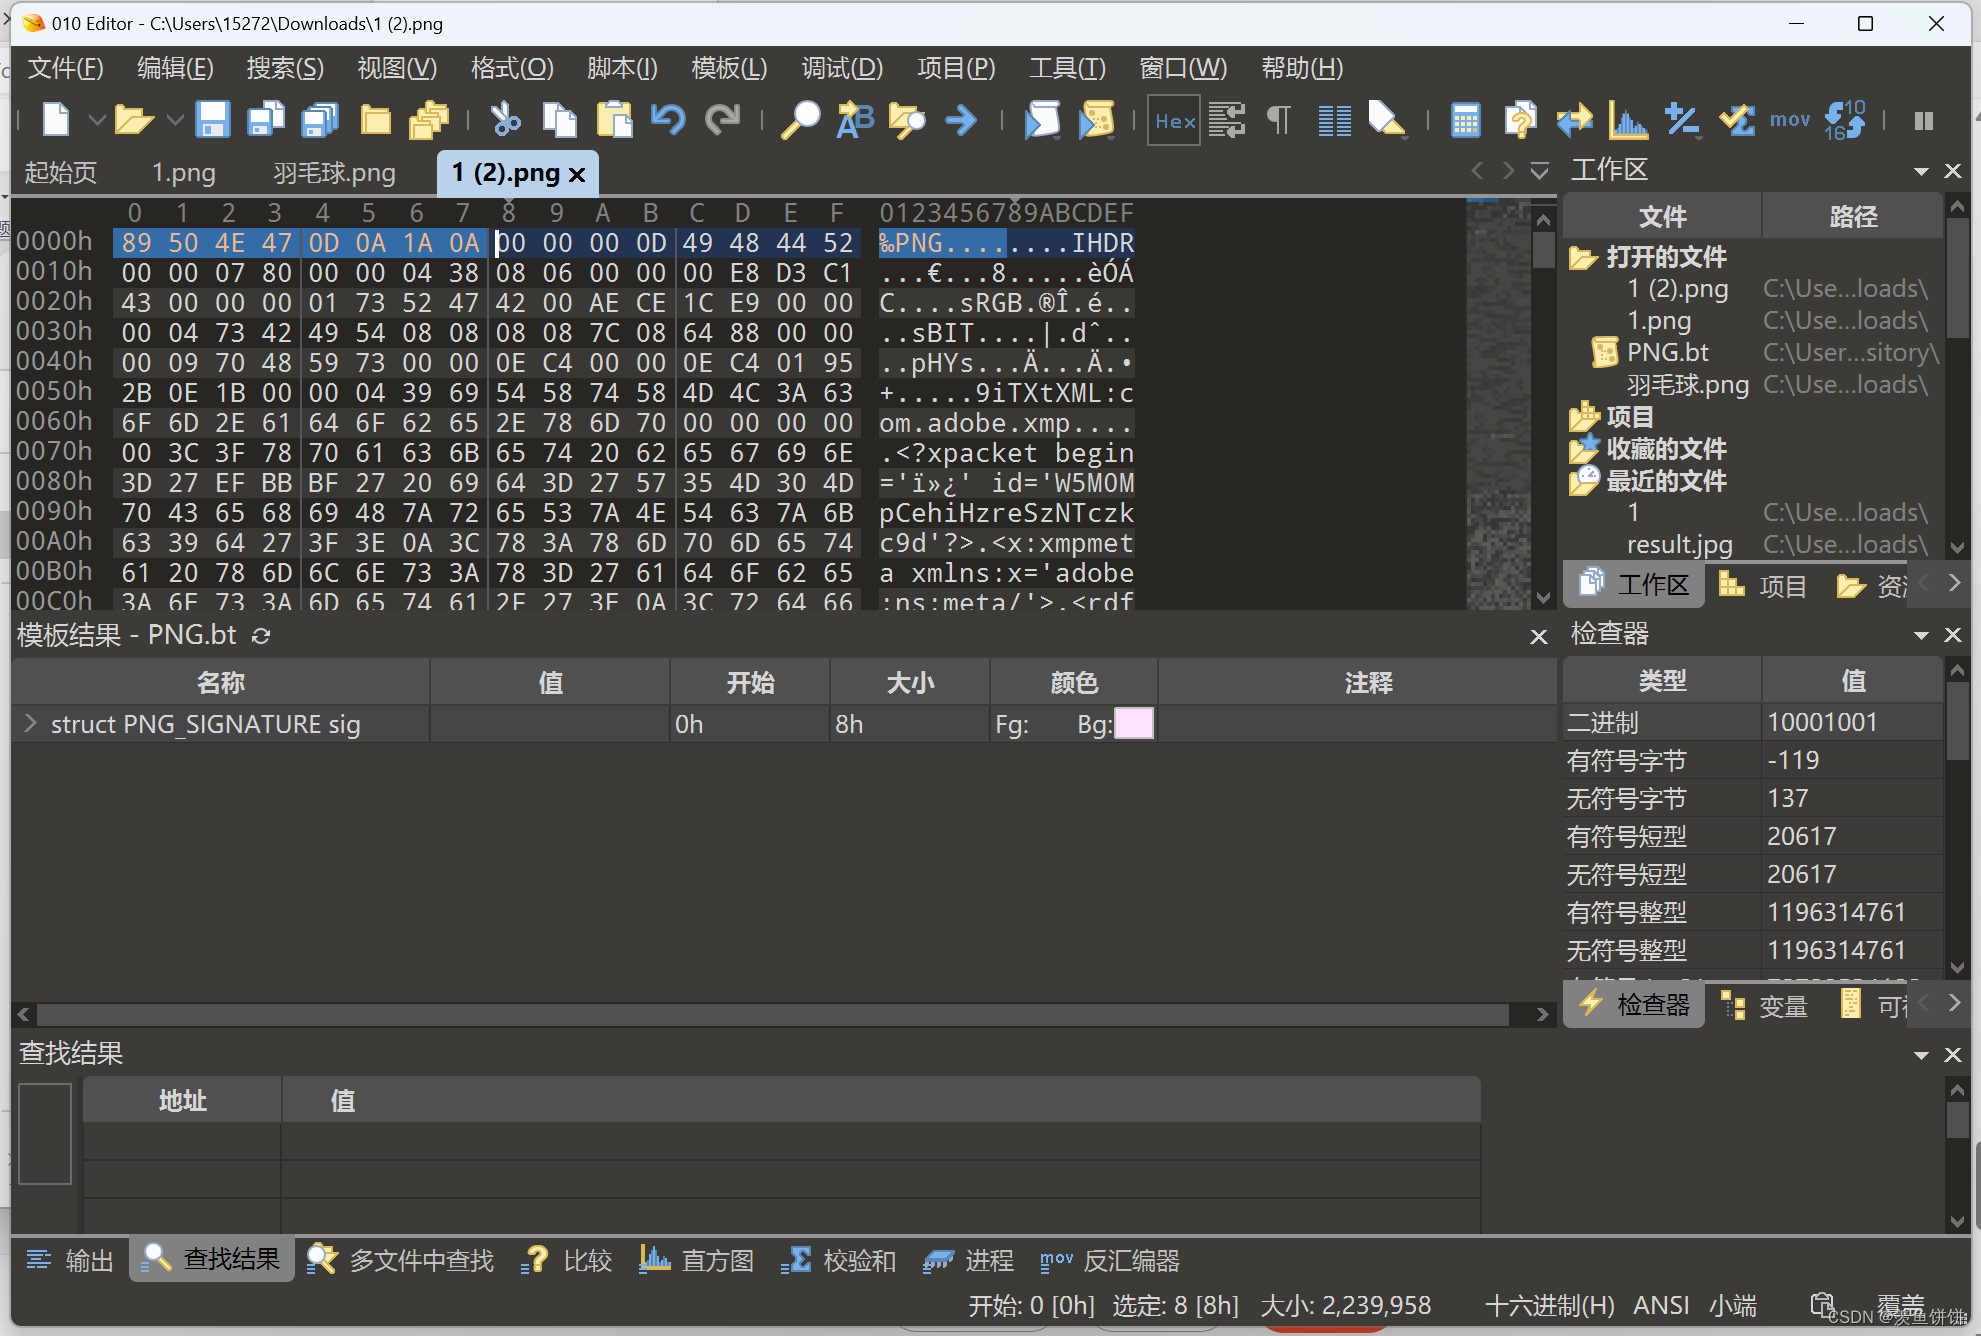Click the pink Bg color swatch
The width and height of the screenshot is (1981, 1336).
pyautogui.click(x=1134, y=723)
